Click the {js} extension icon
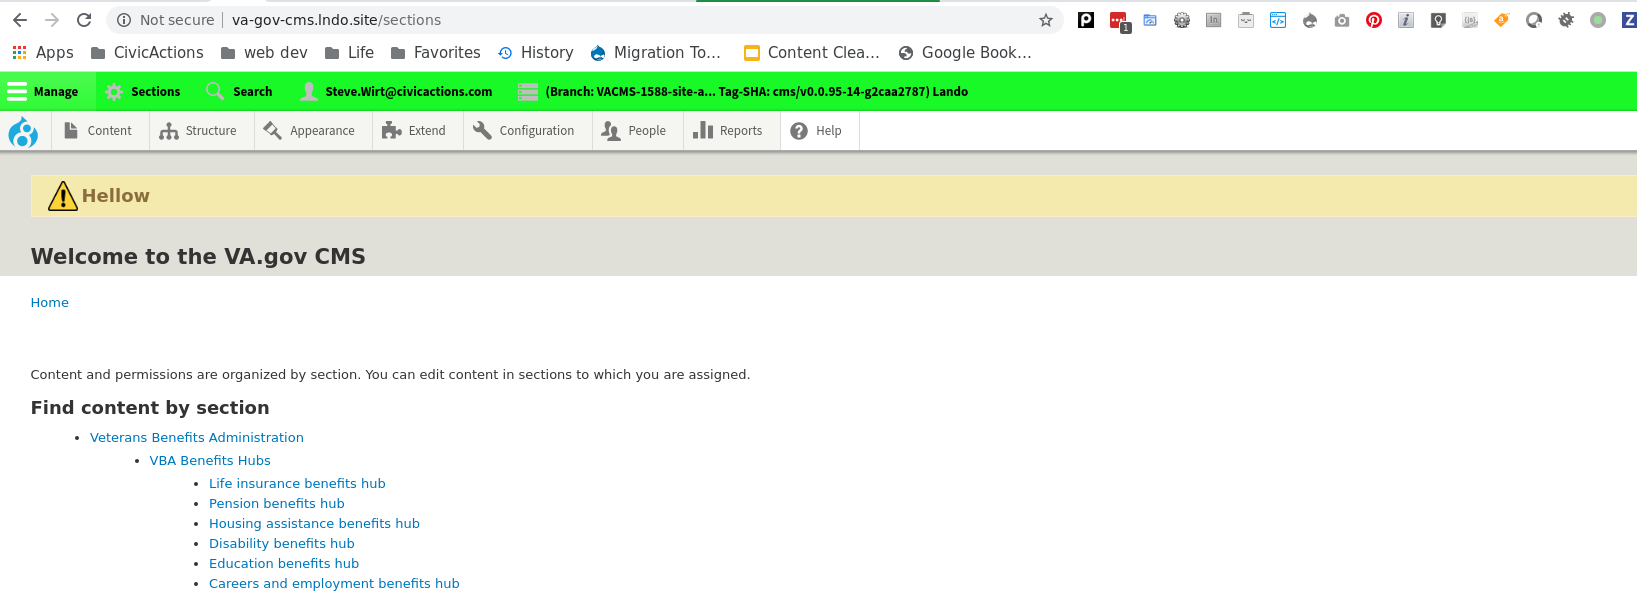The image size is (1637, 592). pyautogui.click(x=1470, y=20)
